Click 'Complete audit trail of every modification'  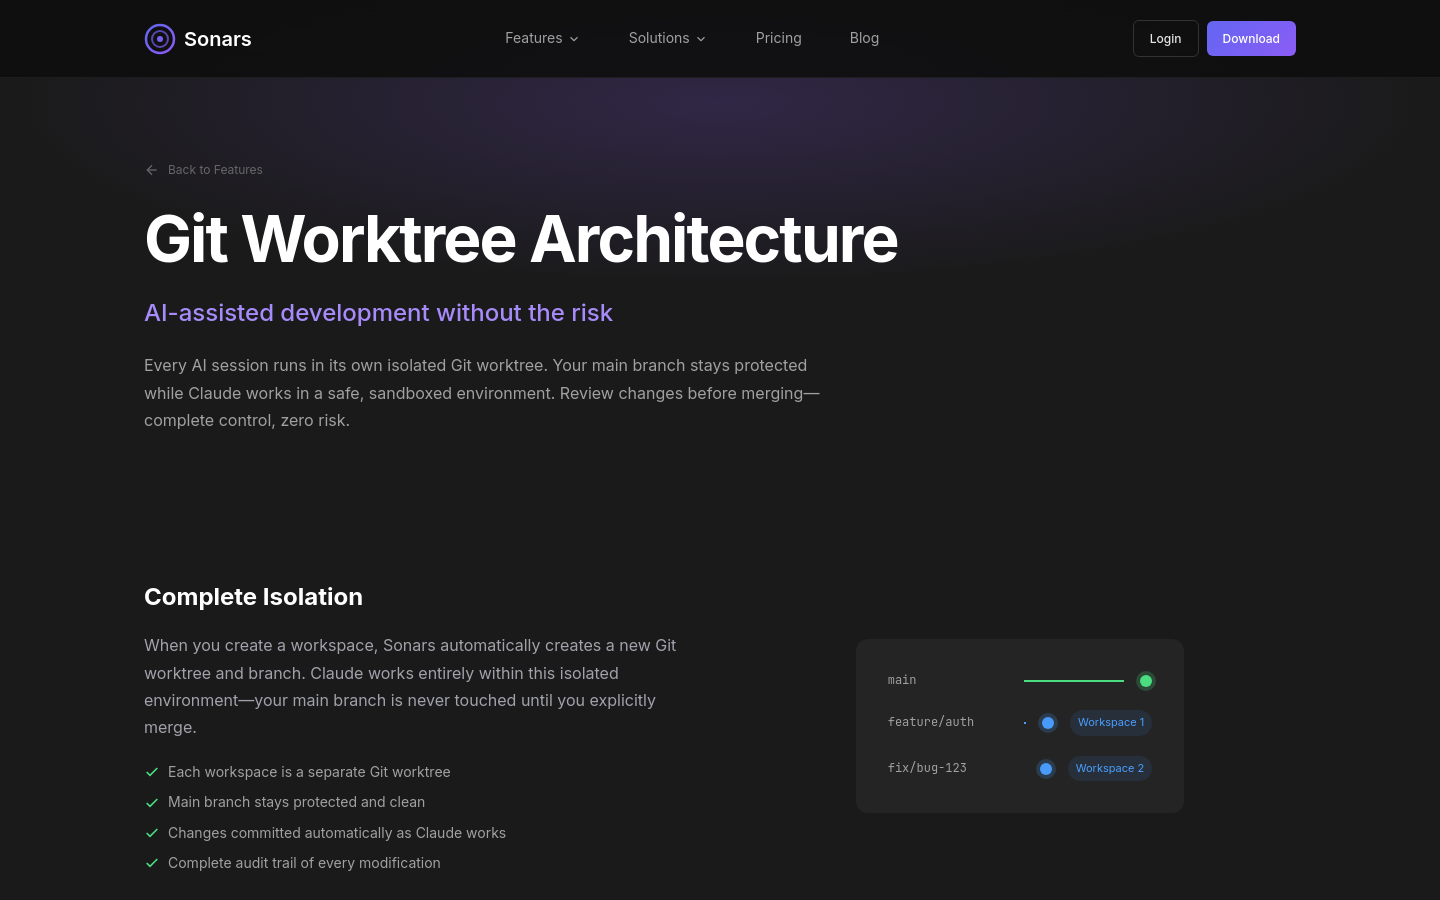(304, 863)
